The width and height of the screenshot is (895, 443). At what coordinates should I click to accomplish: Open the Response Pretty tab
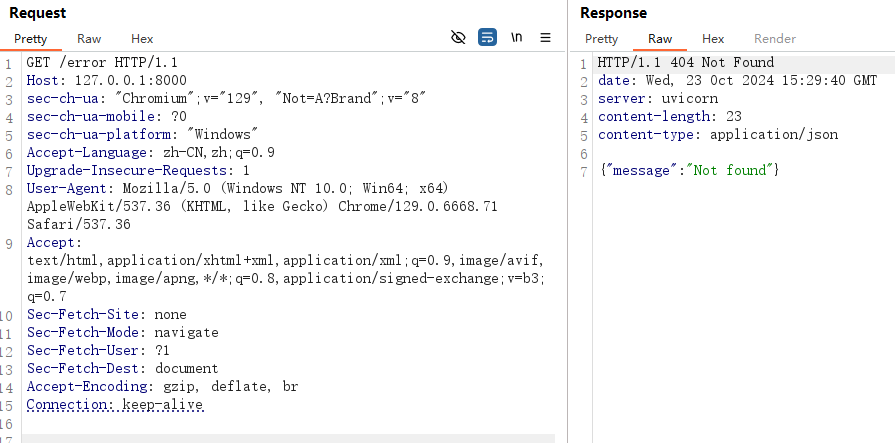pyautogui.click(x=601, y=39)
